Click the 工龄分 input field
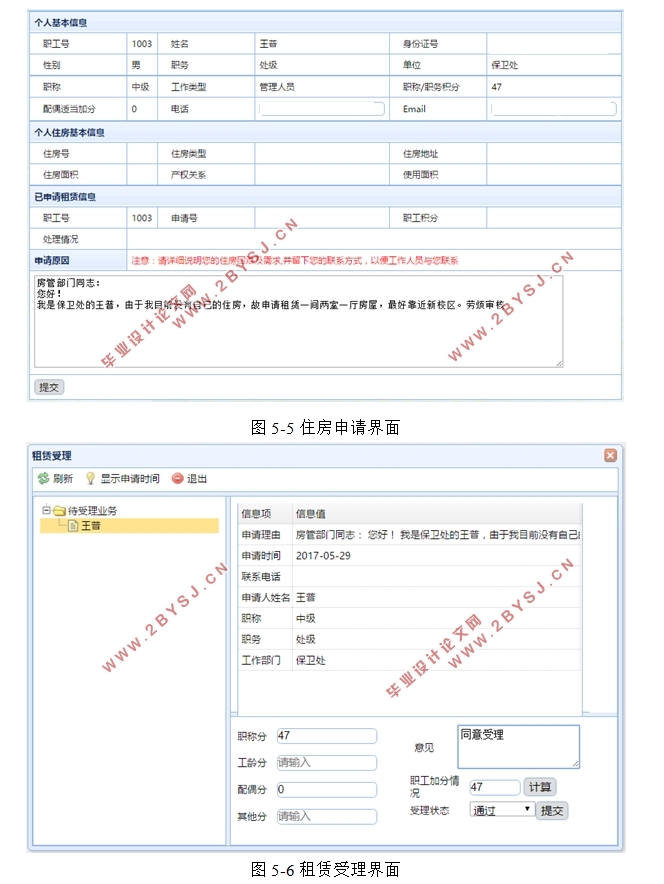This screenshot has width=664, height=884. [x=327, y=763]
